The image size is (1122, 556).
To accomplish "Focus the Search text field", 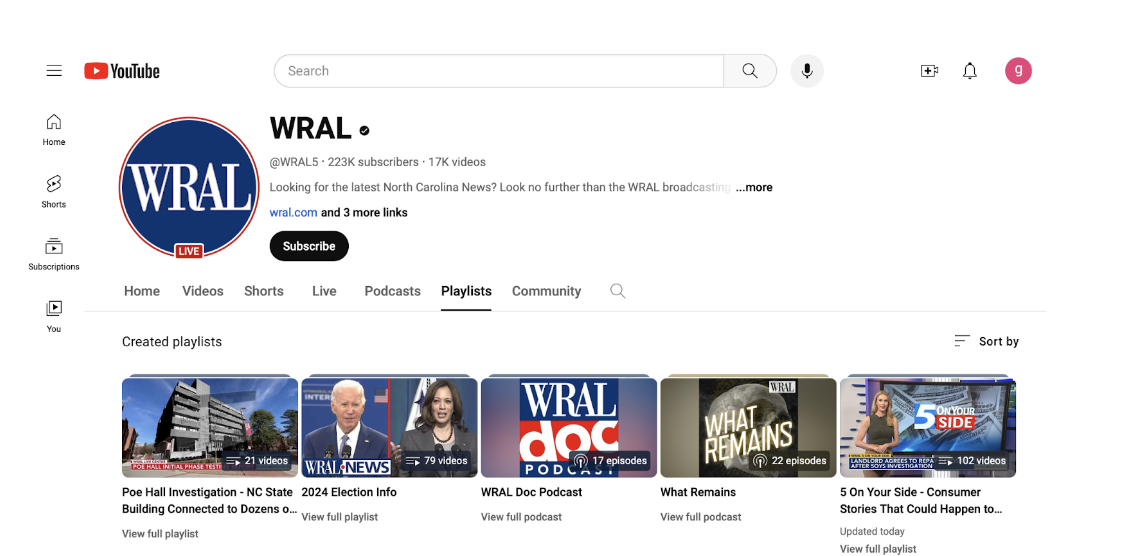I will point(499,71).
